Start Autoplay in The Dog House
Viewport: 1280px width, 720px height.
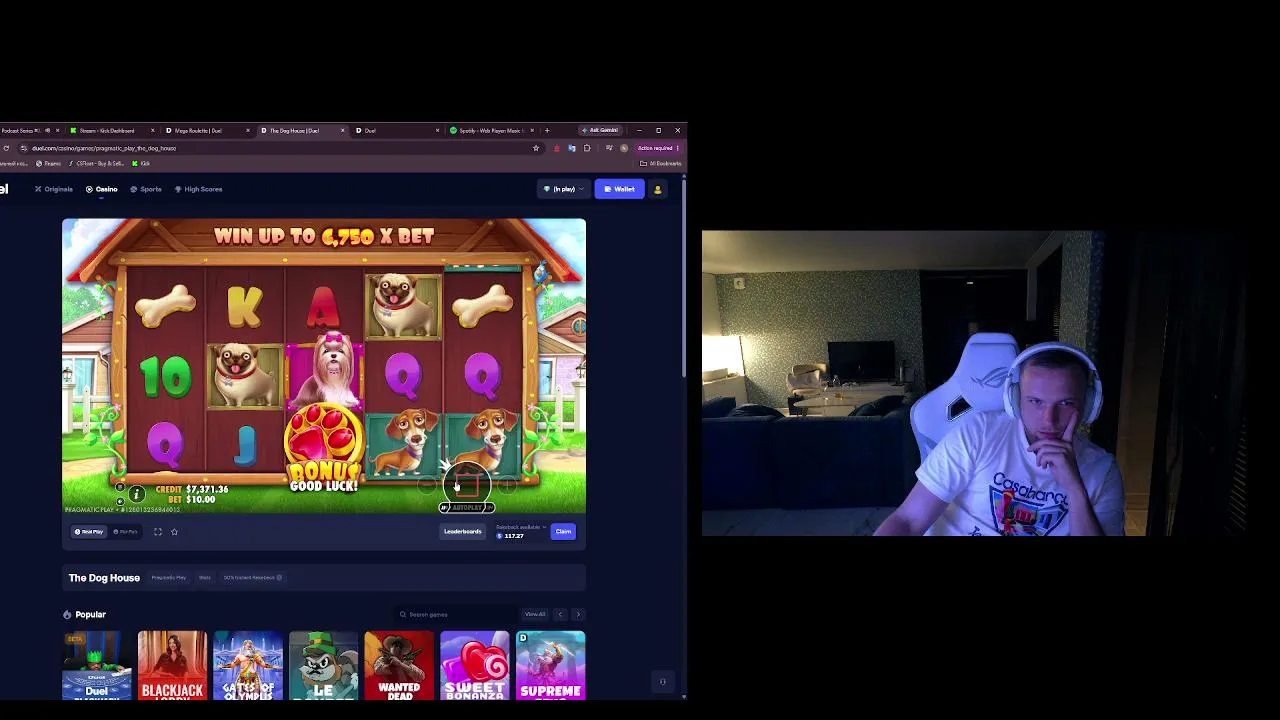click(x=467, y=508)
